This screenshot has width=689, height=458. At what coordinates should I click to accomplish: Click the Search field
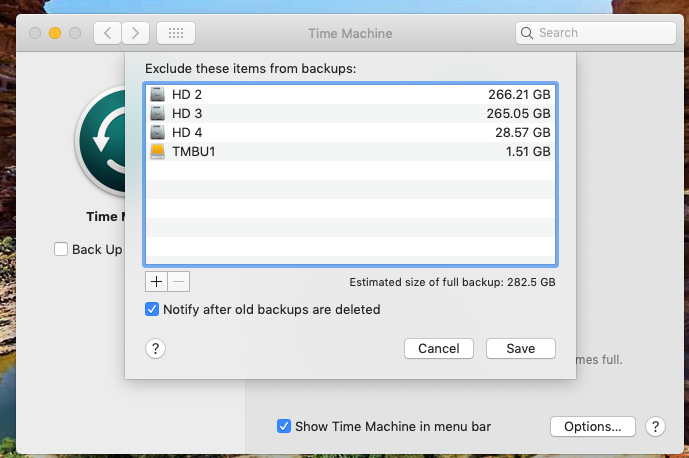pyautogui.click(x=596, y=33)
